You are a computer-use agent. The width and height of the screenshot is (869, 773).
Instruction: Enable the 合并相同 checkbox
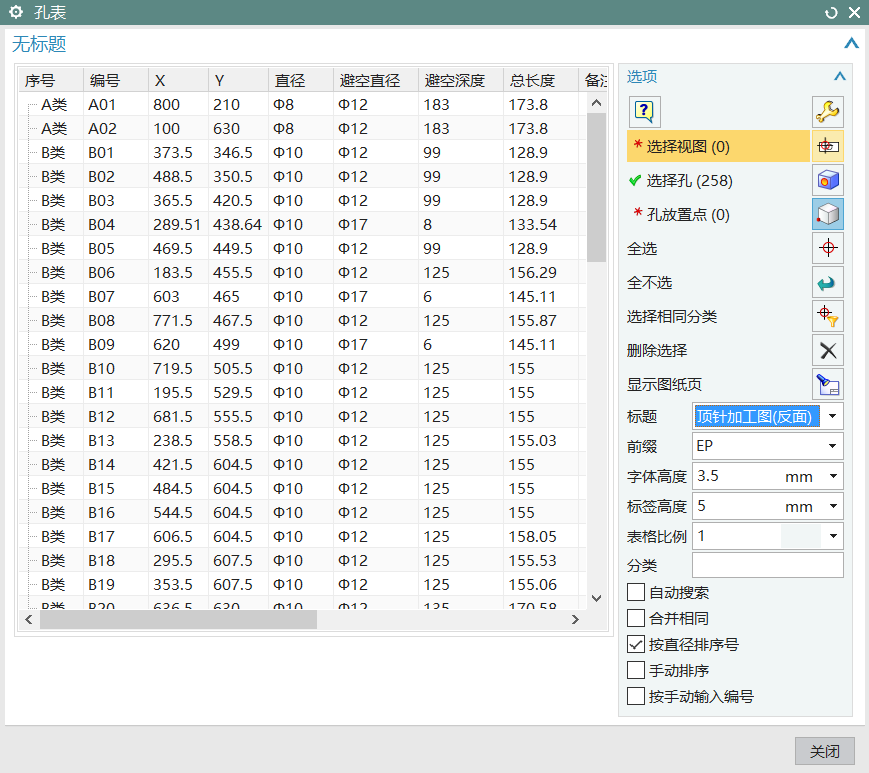[636, 618]
